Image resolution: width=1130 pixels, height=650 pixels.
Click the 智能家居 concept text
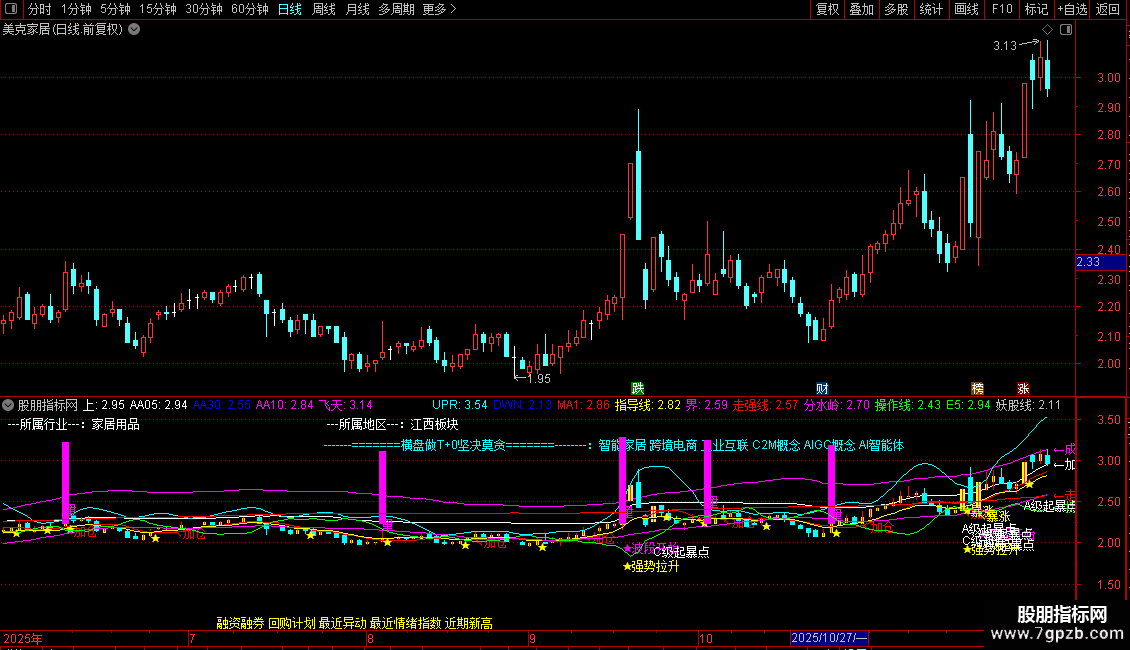(x=622, y=445)
